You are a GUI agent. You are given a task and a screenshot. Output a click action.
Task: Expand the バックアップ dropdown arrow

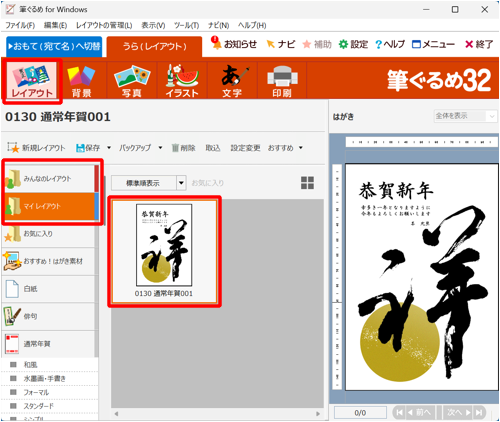coord(160,148)
